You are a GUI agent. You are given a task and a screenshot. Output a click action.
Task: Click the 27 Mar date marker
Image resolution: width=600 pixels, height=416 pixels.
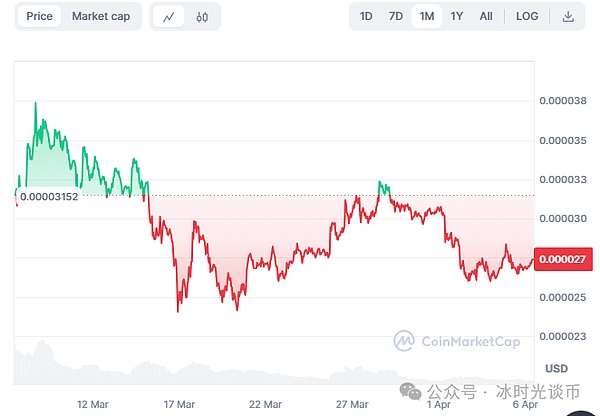point(352,404)
